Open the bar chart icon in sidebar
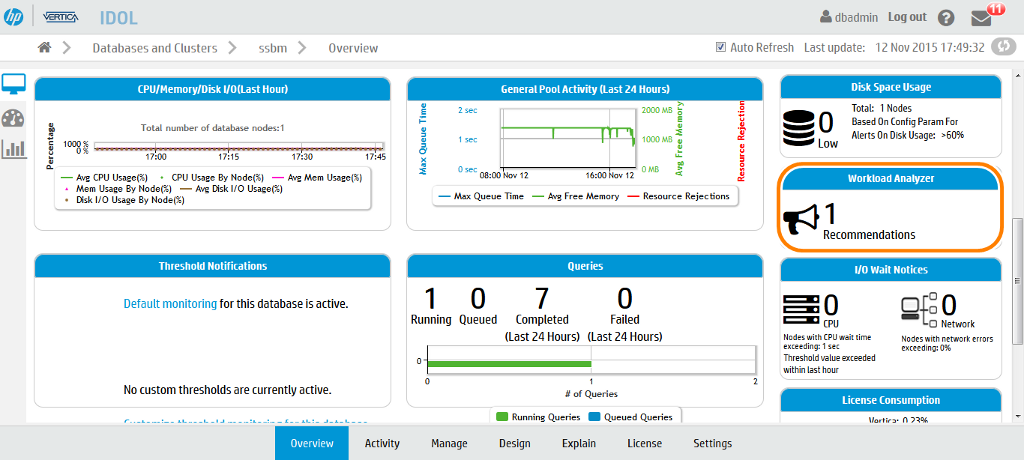The image size is (1024, 460). [x=14, y=149]
